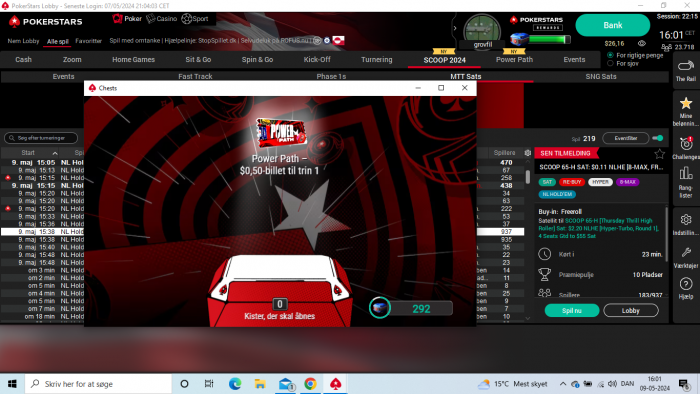Viewport: 700px width, 394px height.
Task: Favorite this tournament with the star icon
Action: 659,154
